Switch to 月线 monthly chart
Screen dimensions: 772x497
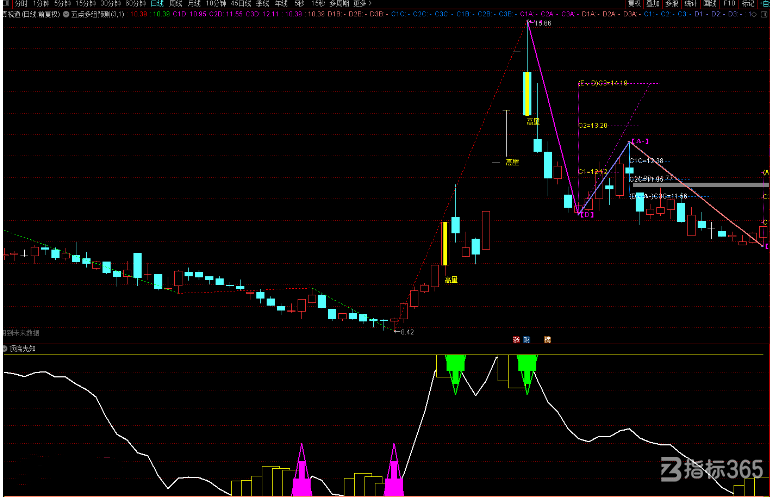(x=194, y=3)
